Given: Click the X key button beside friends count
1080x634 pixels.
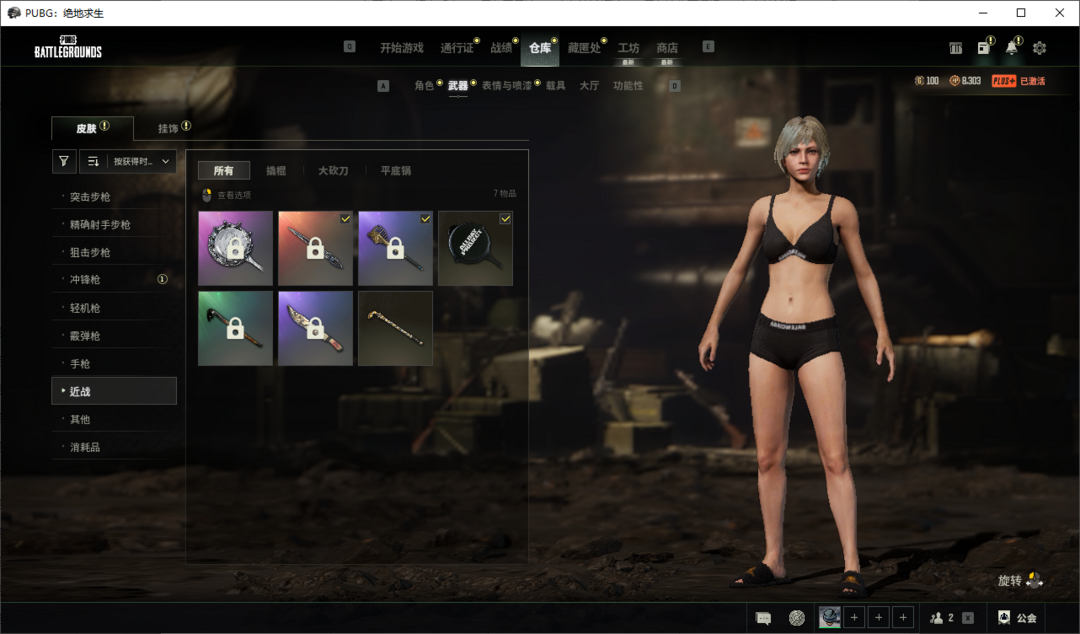Looking at the screenshot, I should click(x=968, y=618).
